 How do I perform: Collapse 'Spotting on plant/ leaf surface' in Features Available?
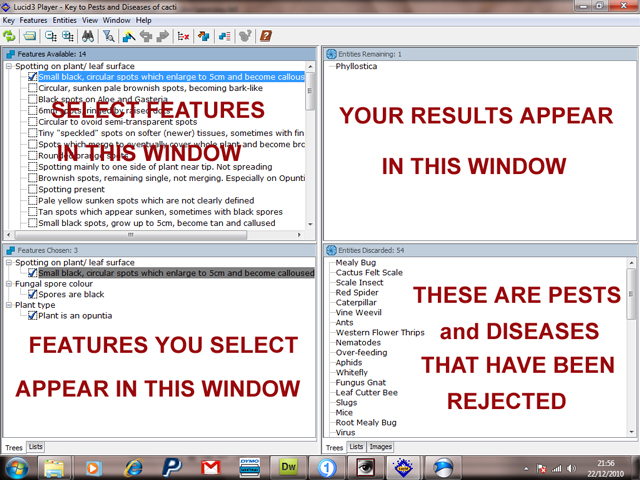(9, 66)
